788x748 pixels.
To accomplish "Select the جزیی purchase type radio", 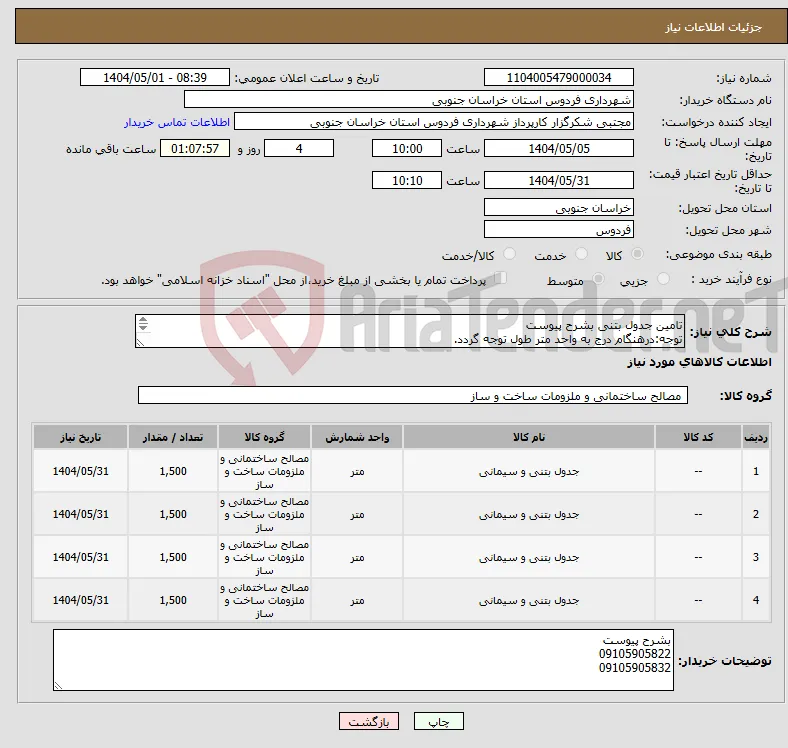I will pos(663,279).
